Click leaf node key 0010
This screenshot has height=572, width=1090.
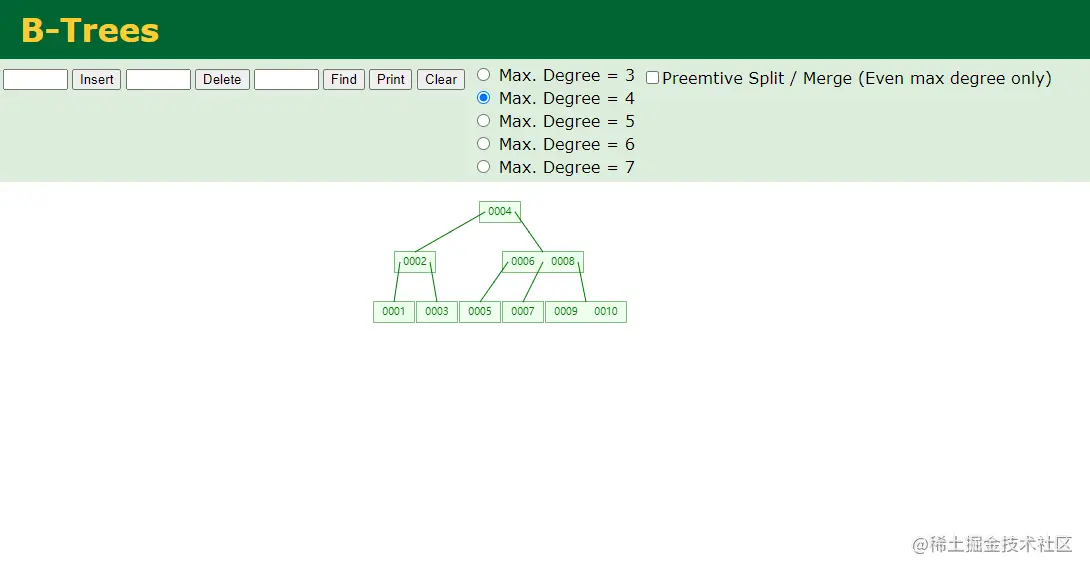(x=605, y=311)
